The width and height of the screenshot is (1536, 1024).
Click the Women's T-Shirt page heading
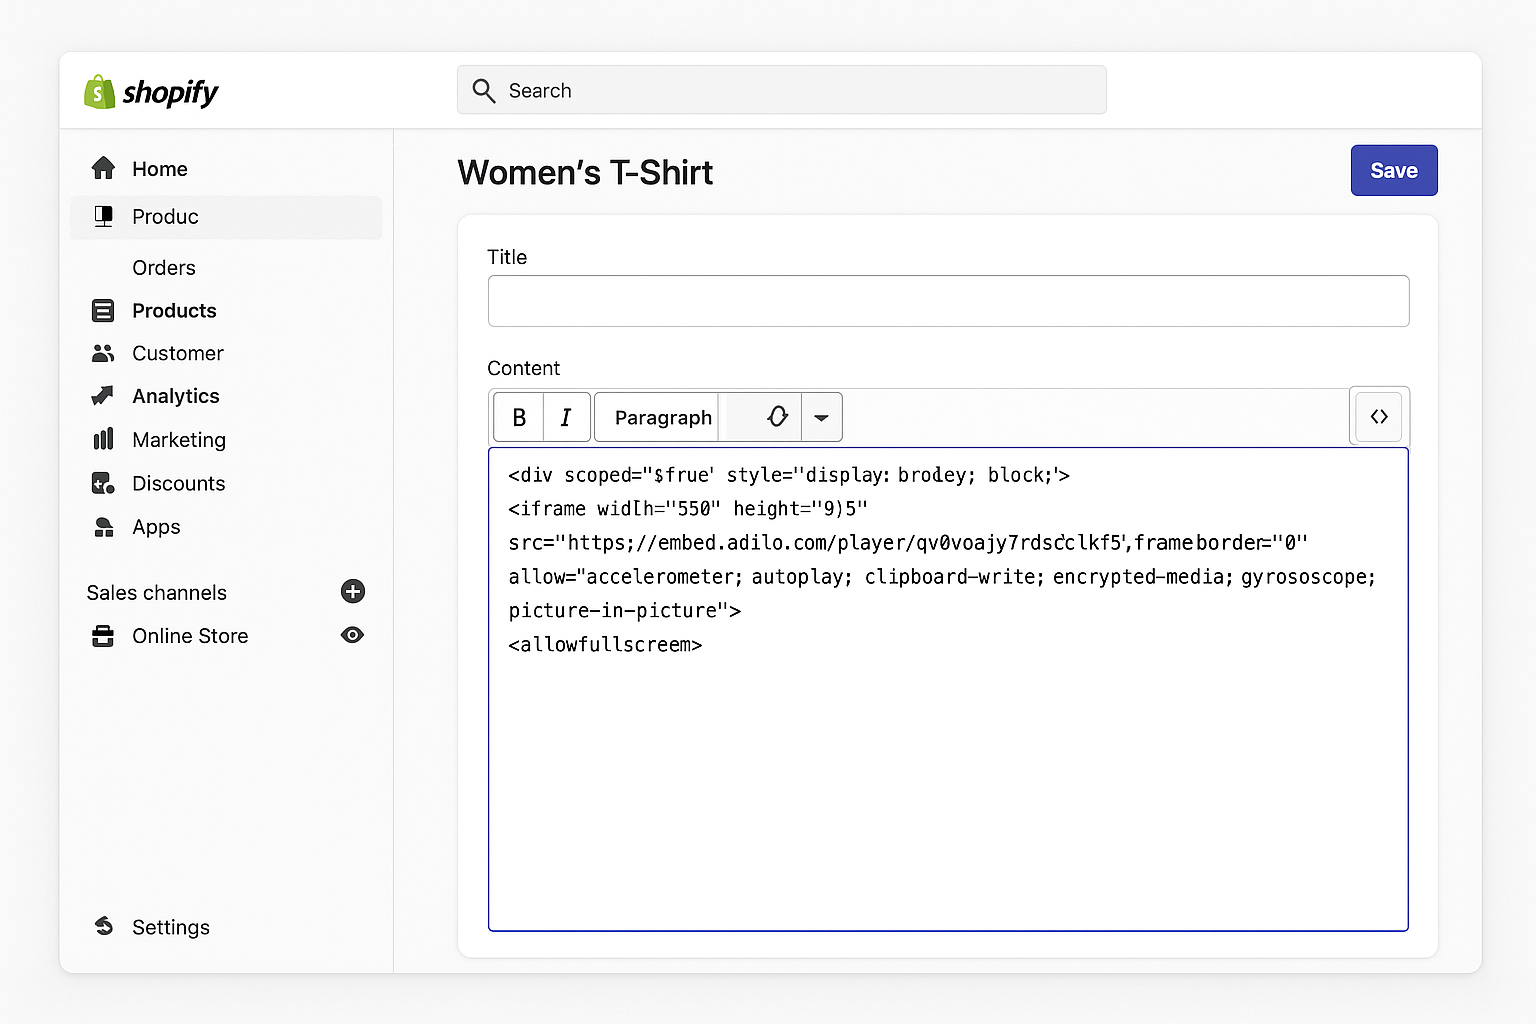(x=585, y=173)
